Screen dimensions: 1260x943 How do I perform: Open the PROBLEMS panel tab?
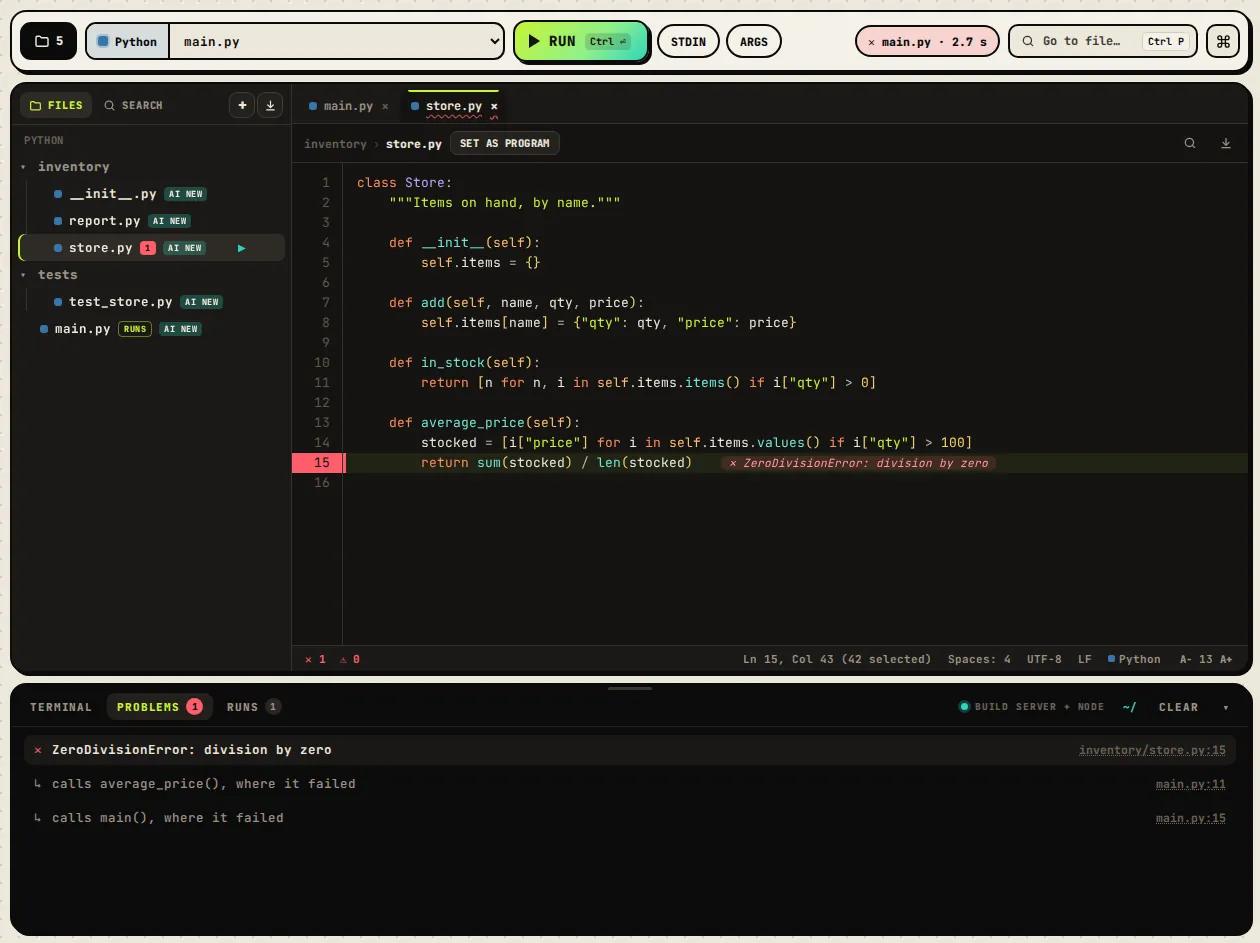pyautogui.click(x=159, y=707)
